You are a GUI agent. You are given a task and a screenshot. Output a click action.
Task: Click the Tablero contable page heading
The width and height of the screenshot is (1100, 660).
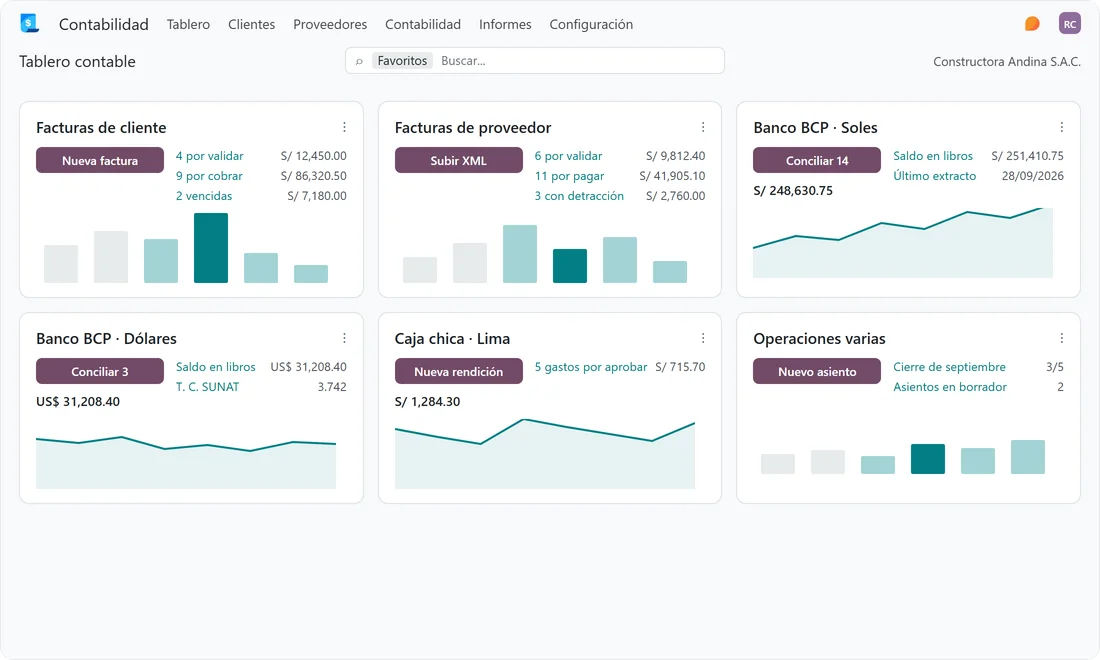click(x=77, y=62)
